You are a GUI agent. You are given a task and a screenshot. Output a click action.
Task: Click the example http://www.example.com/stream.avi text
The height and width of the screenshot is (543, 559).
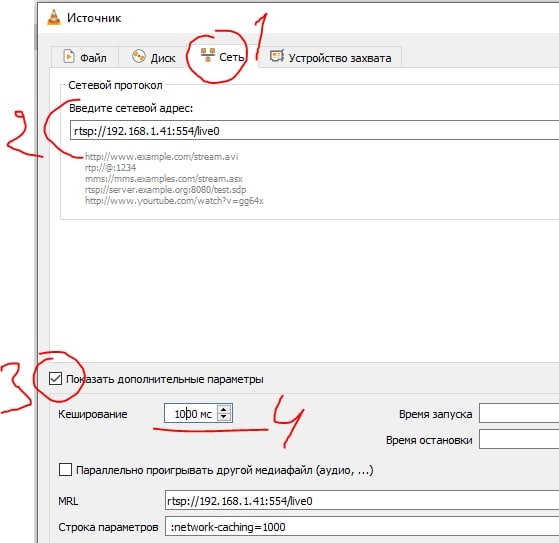click(x=161, y=157)
